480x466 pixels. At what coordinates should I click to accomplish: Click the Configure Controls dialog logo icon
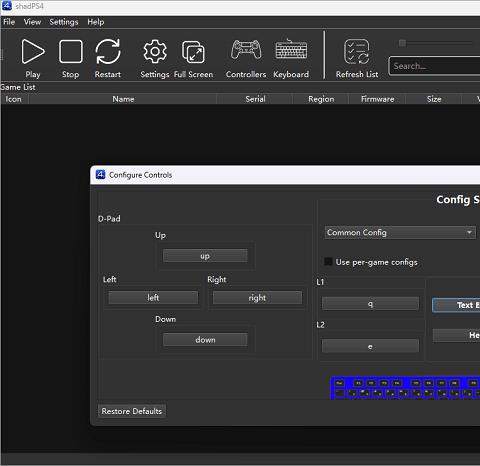(x=100, y=174)
